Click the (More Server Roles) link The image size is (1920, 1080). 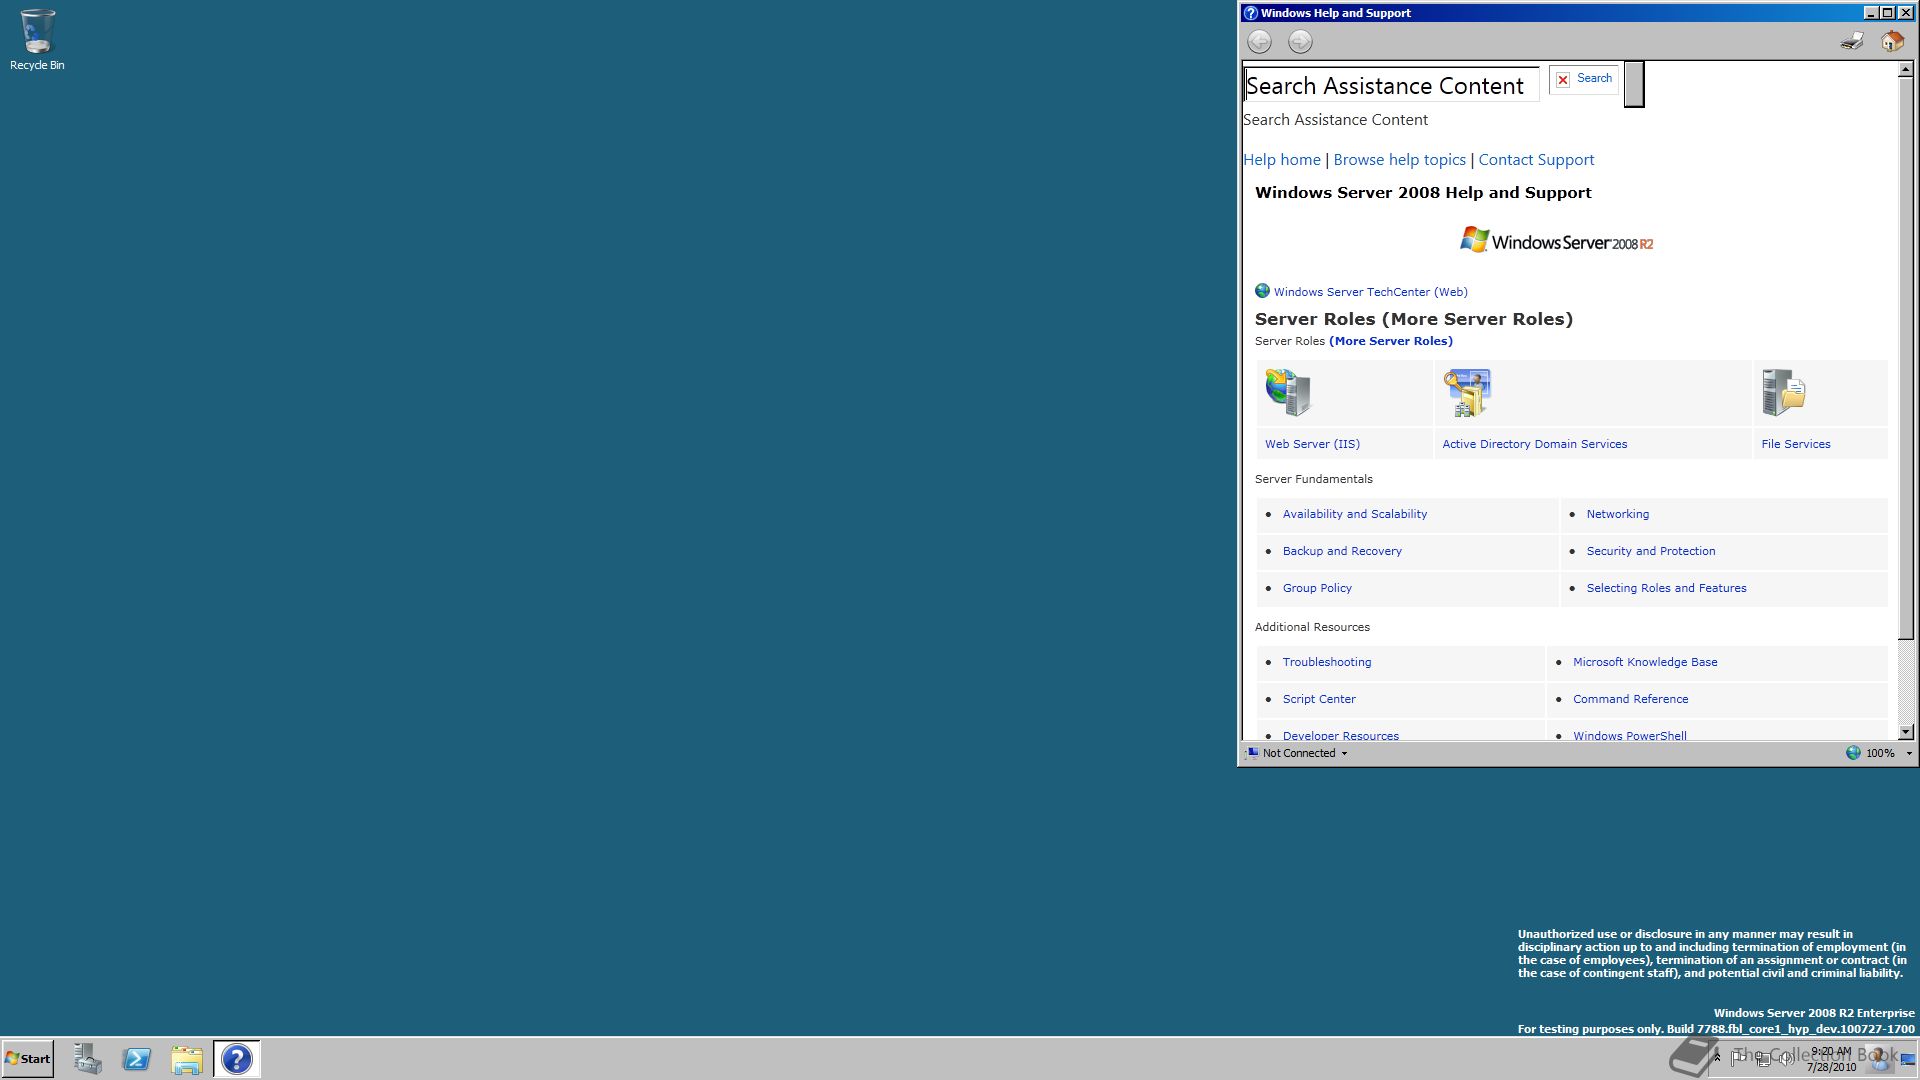point(1390,341)
